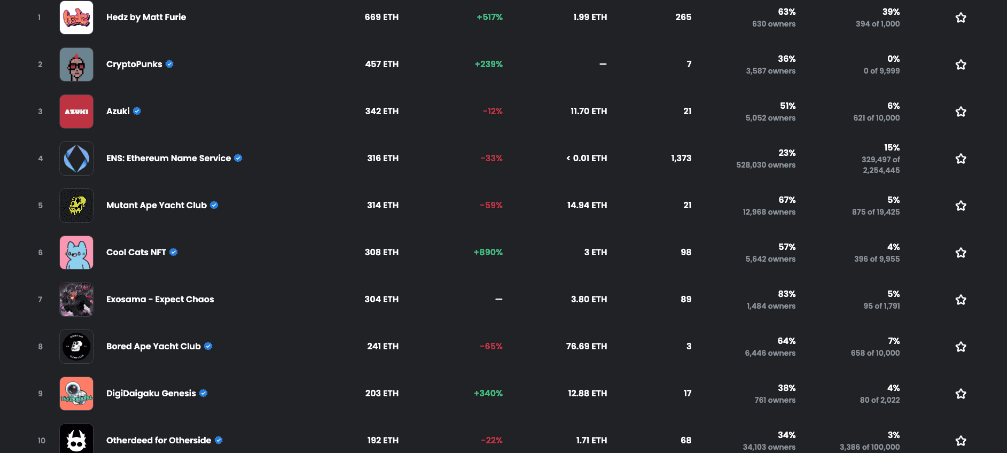Star the Cool Cats NFT collection
This screenshot has height=453, width=1007.
(x=960, y=252)
